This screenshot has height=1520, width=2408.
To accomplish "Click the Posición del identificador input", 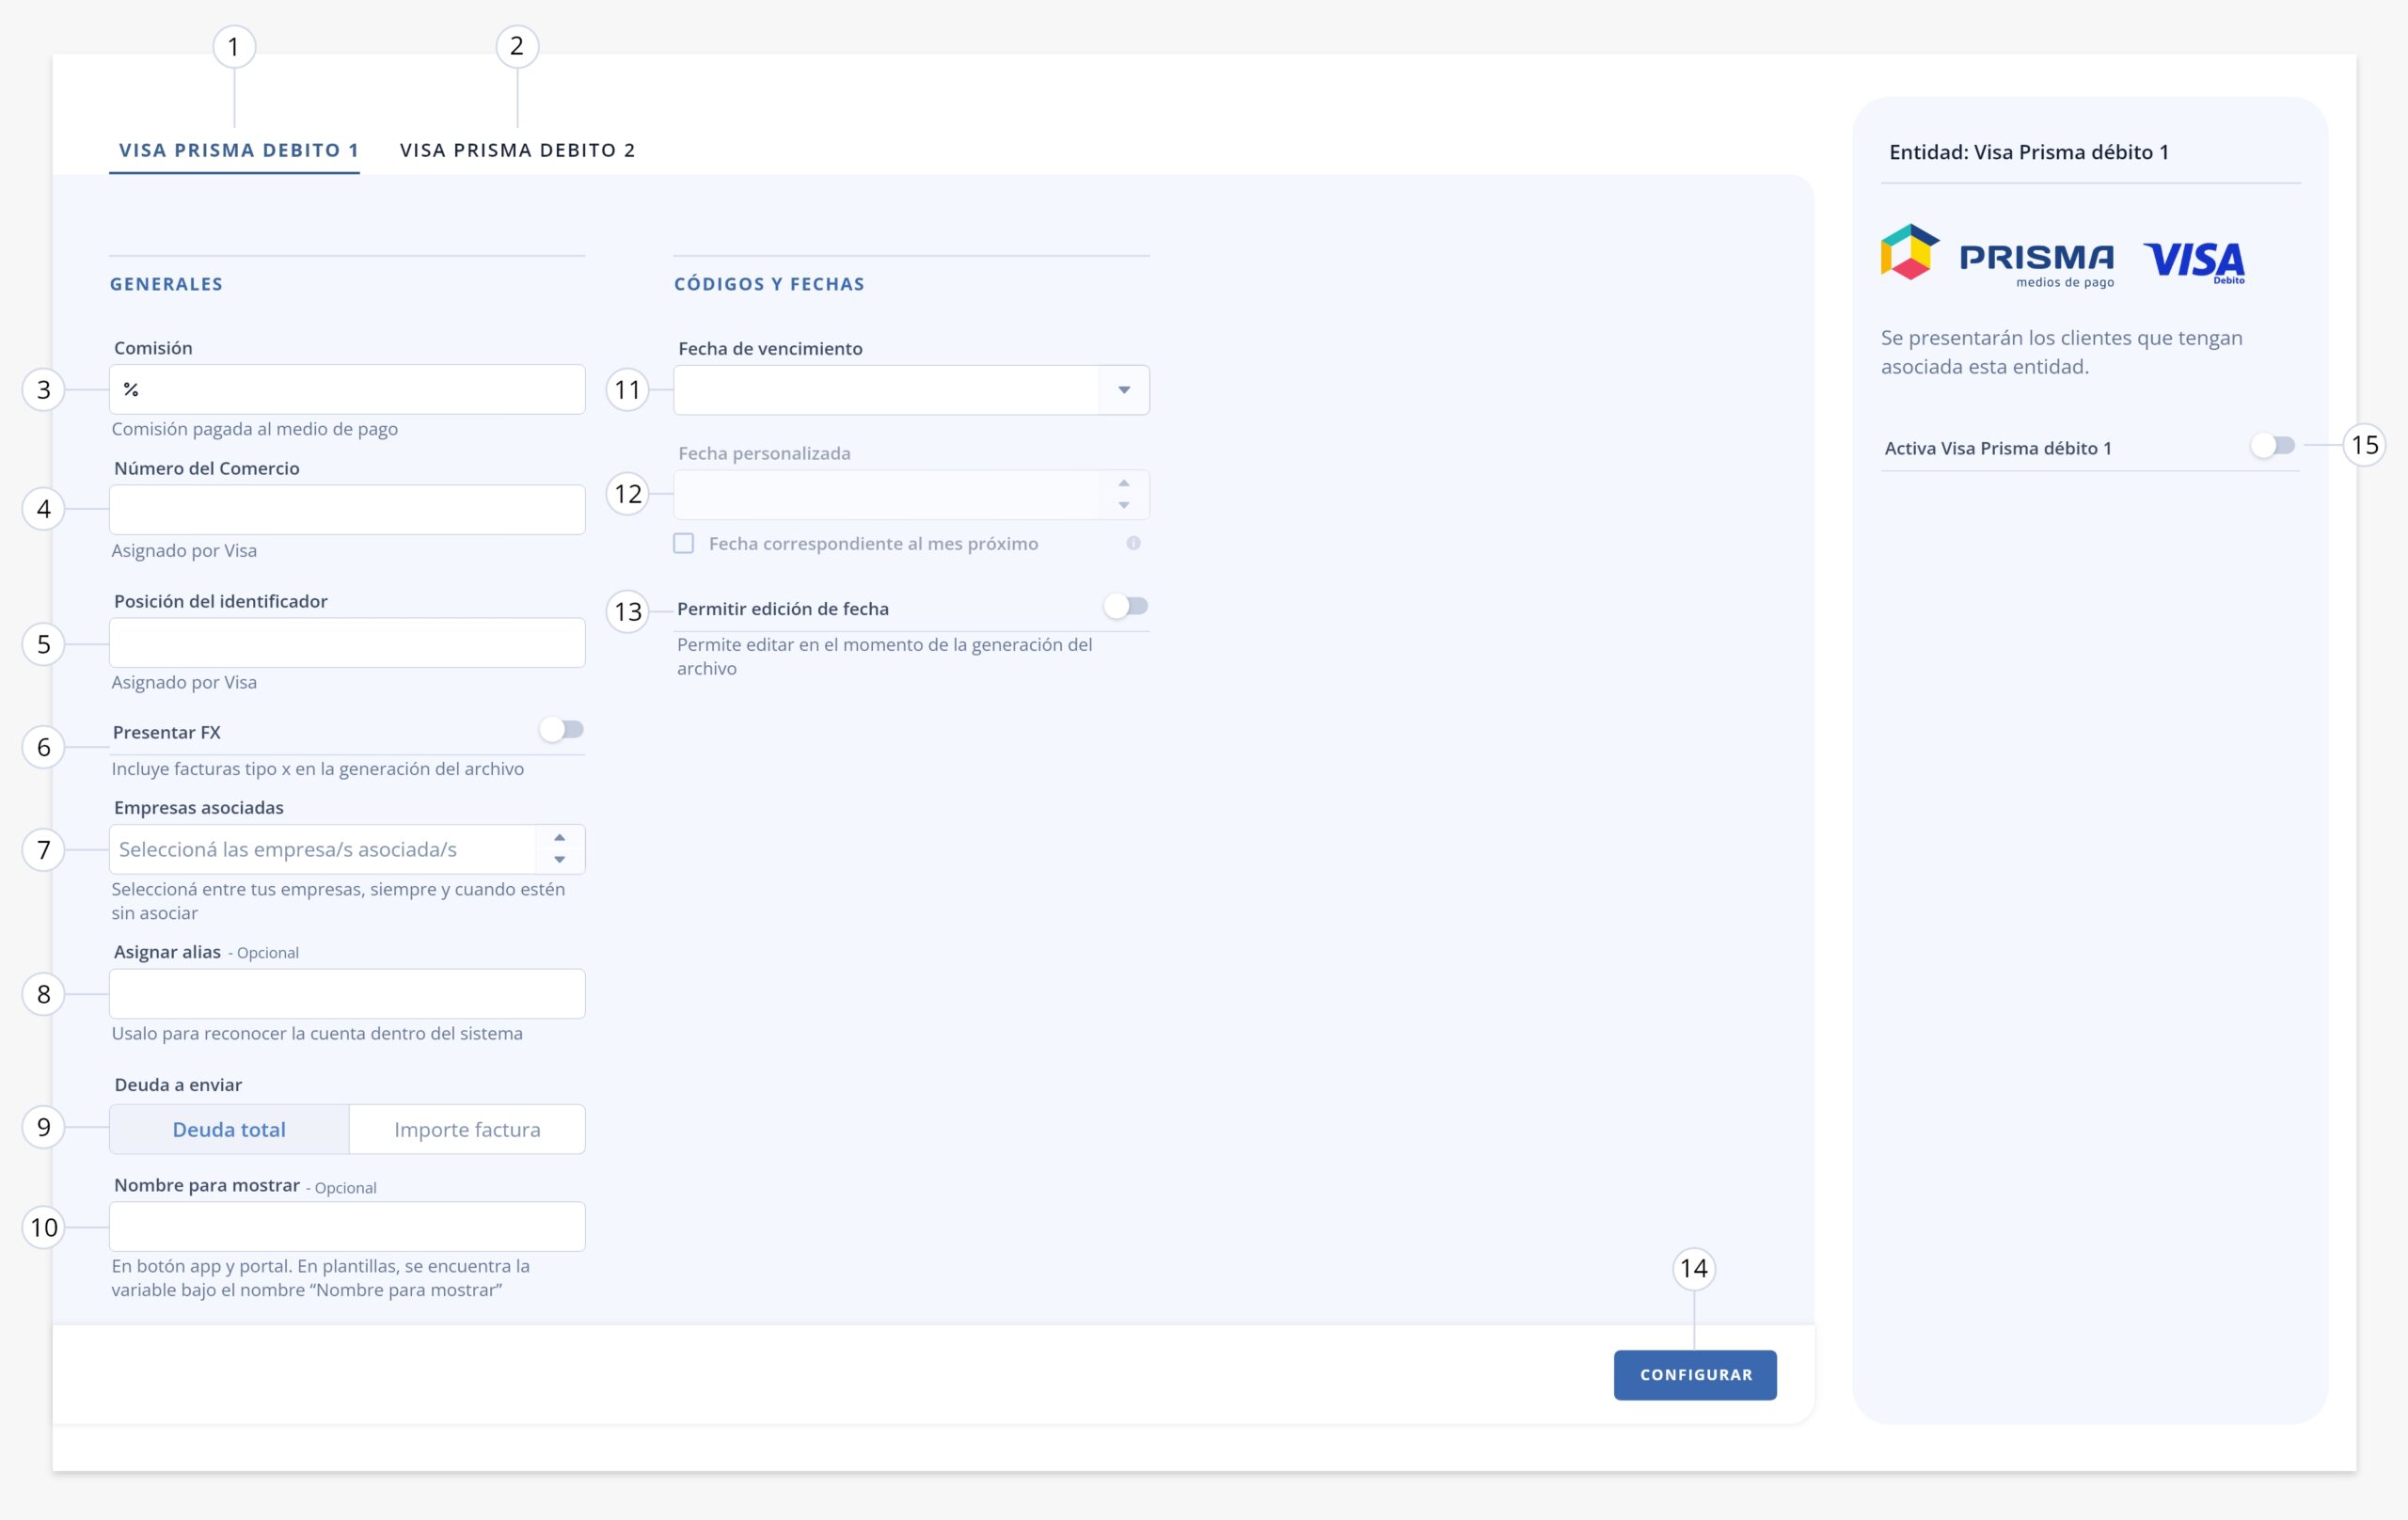I will [347, 642].
